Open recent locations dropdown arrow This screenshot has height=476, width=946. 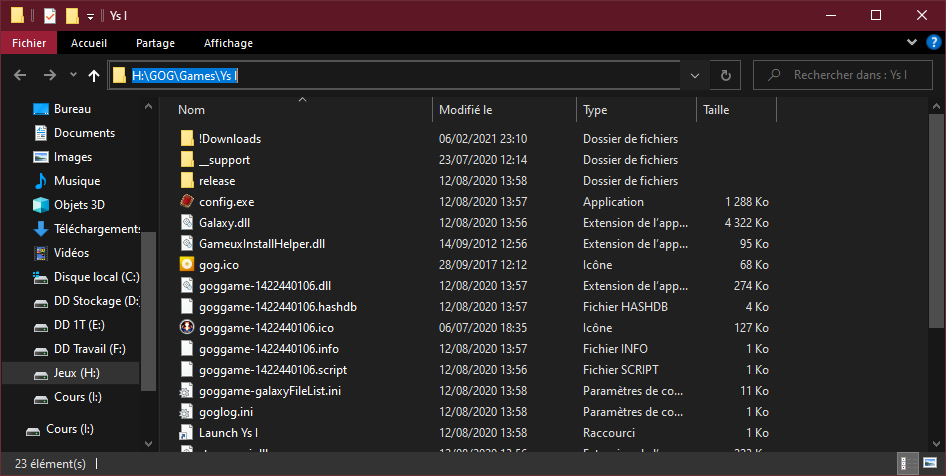73,75
